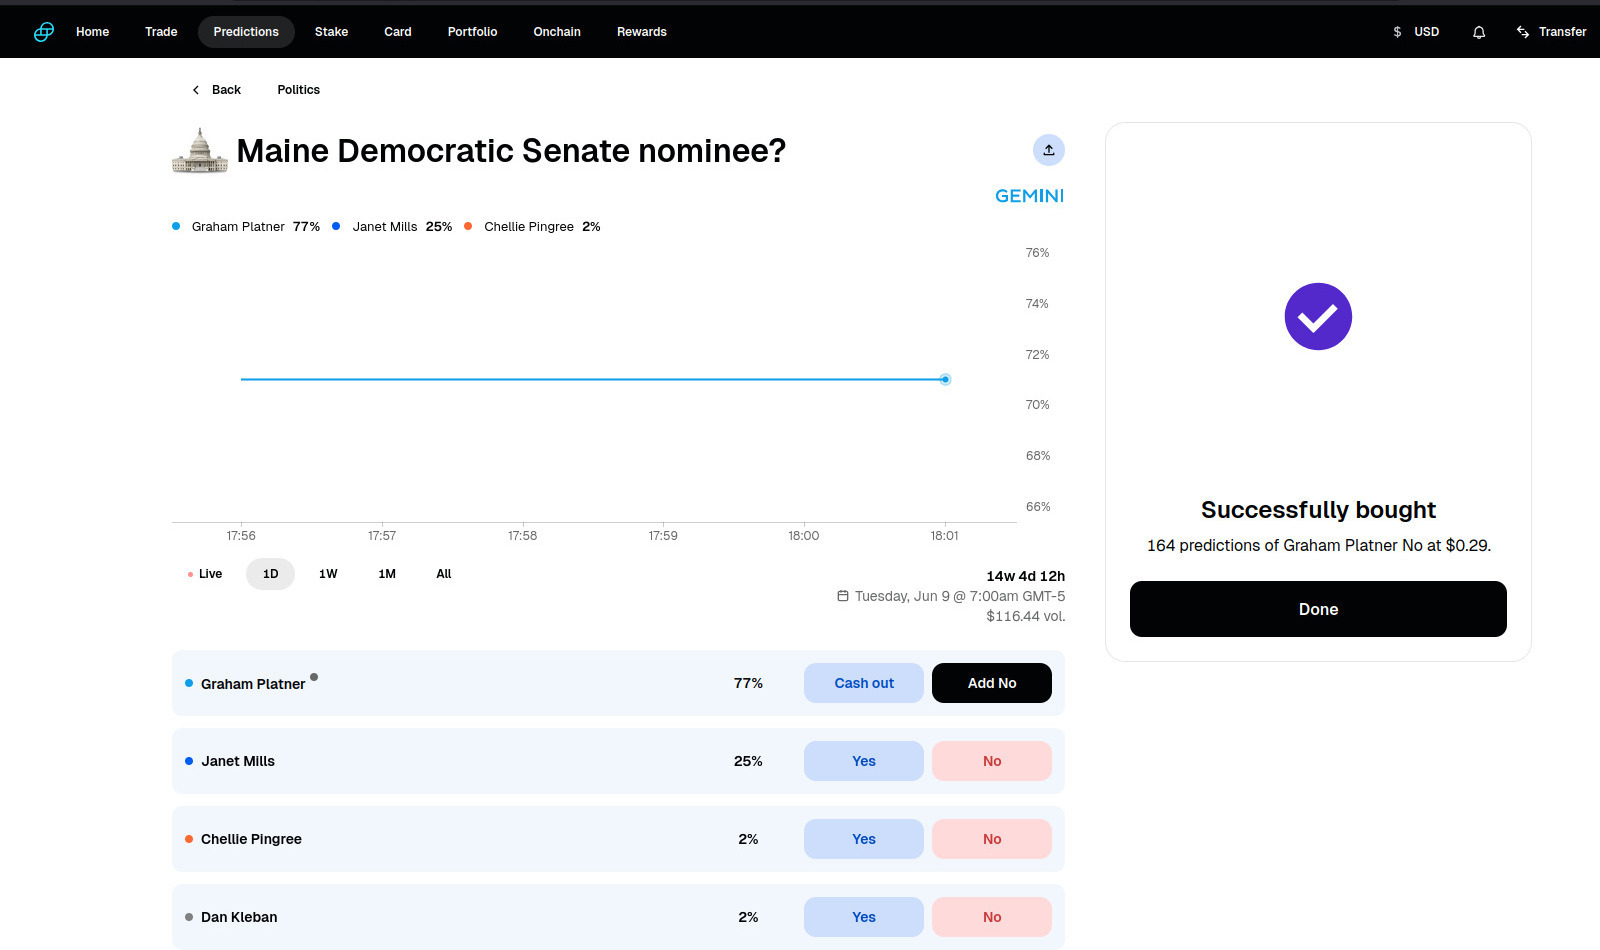The image size is (1600, 950).
Task: Choose Yes for Chellie Pingree
Action: [x=864, y=839]
